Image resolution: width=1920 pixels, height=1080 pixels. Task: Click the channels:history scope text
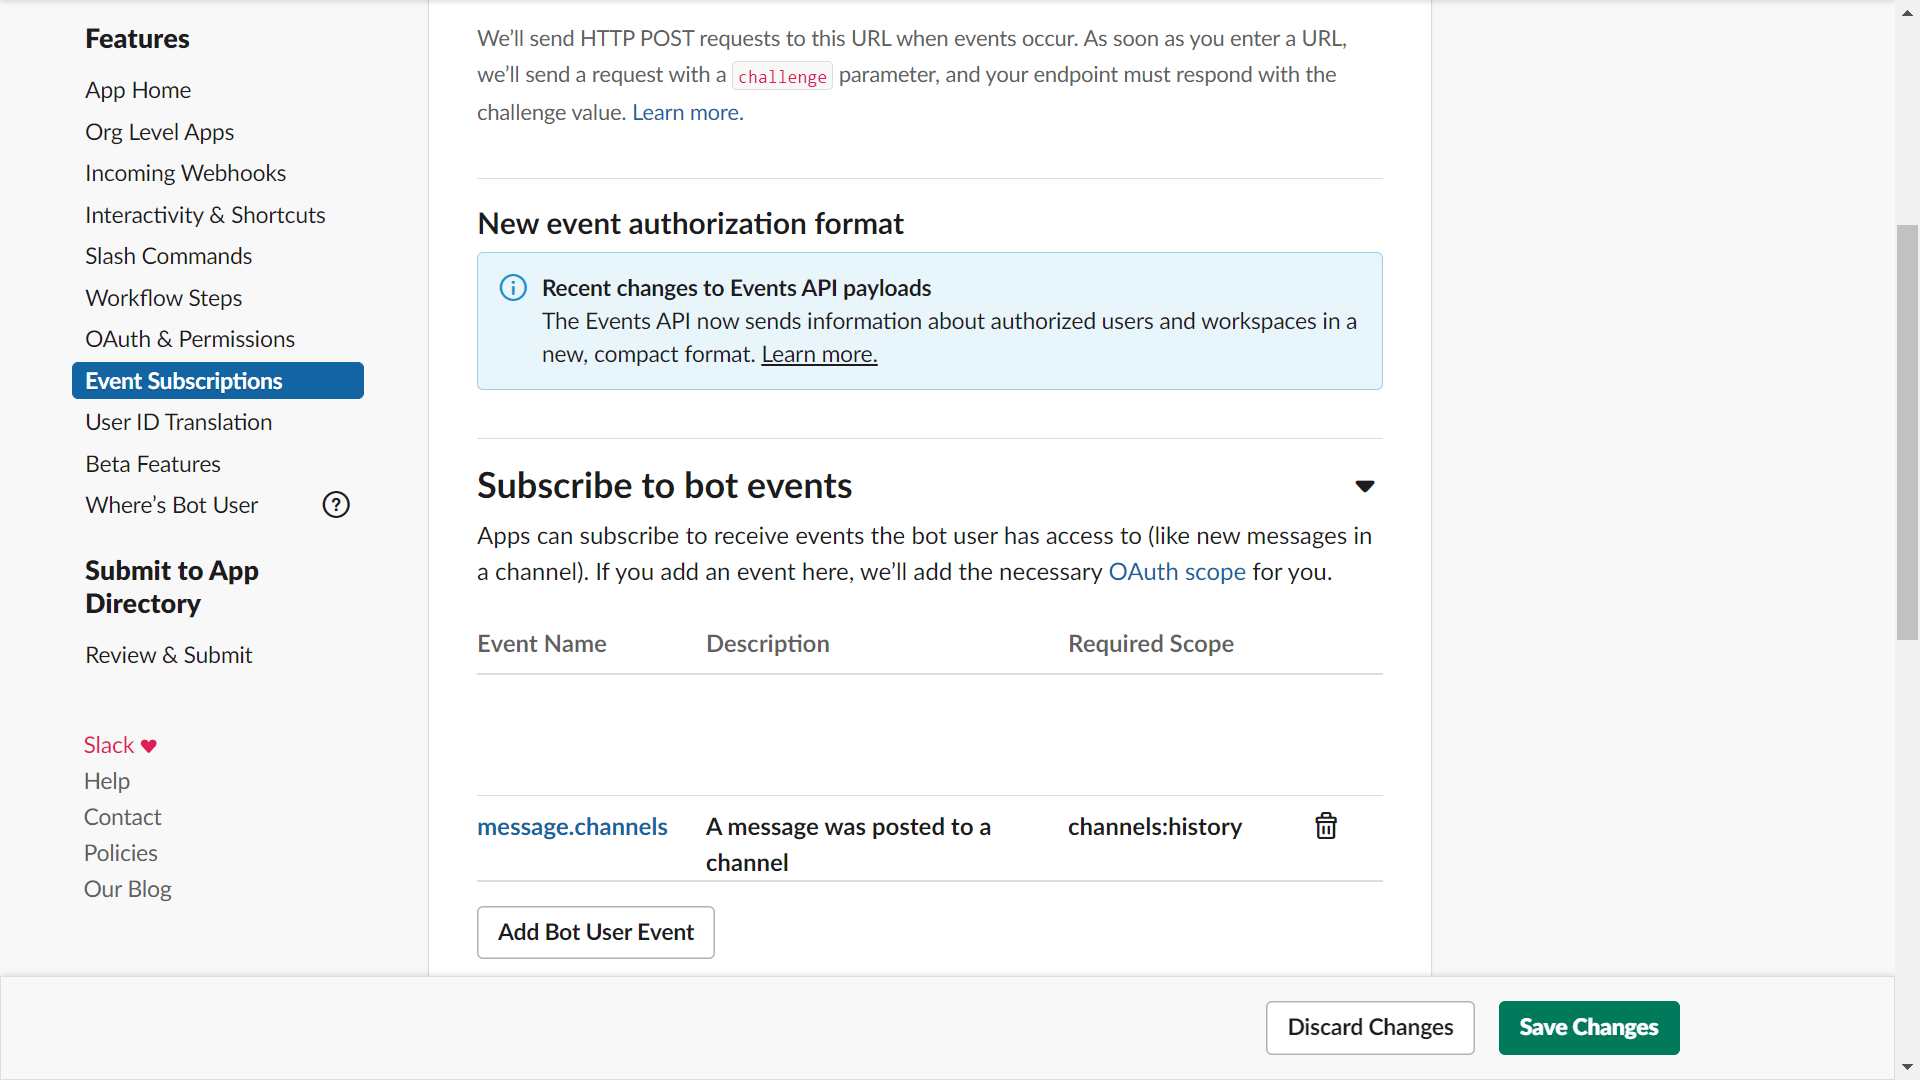coord(1155,827)
